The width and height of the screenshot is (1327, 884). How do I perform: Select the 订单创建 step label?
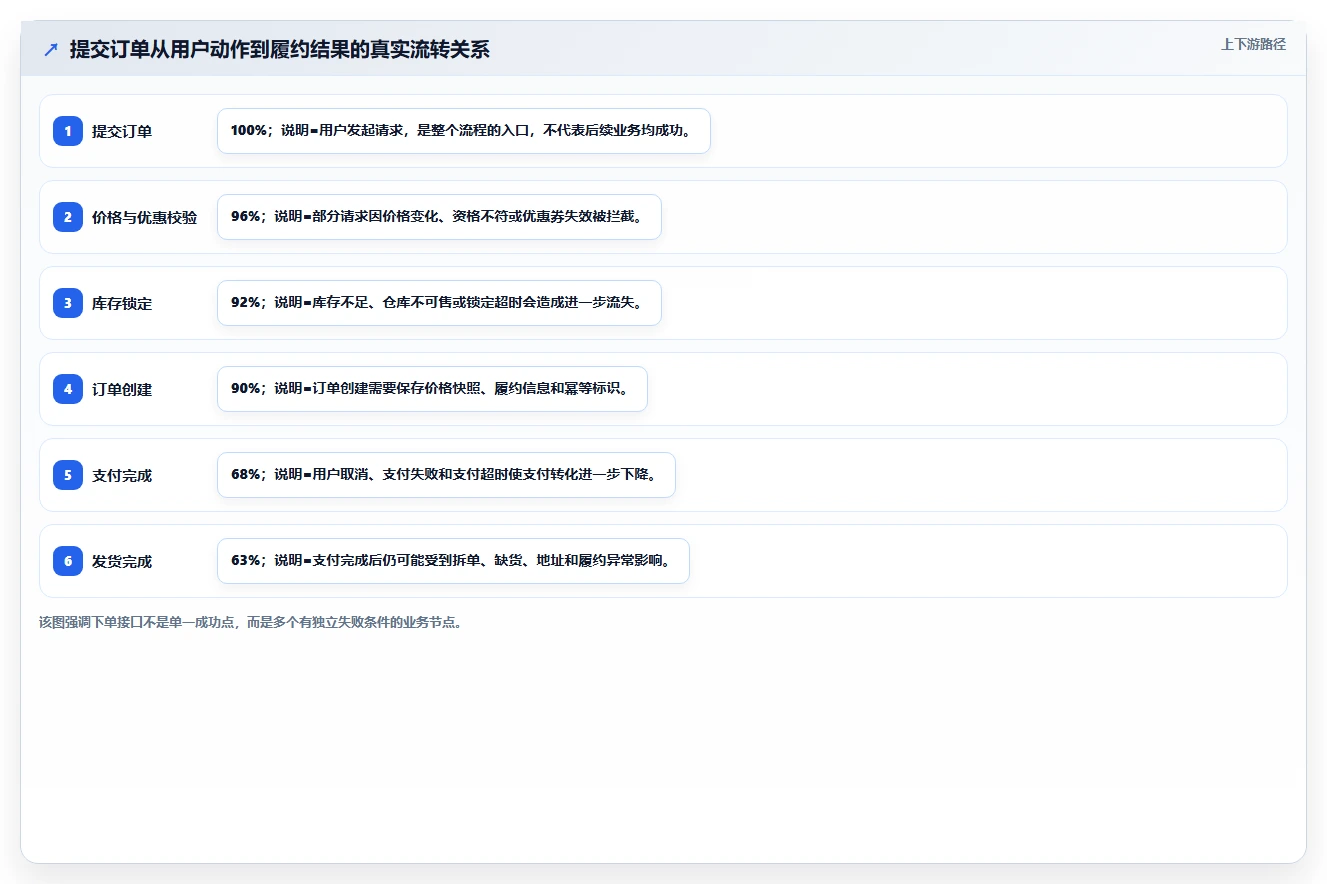tap(122, 389)
